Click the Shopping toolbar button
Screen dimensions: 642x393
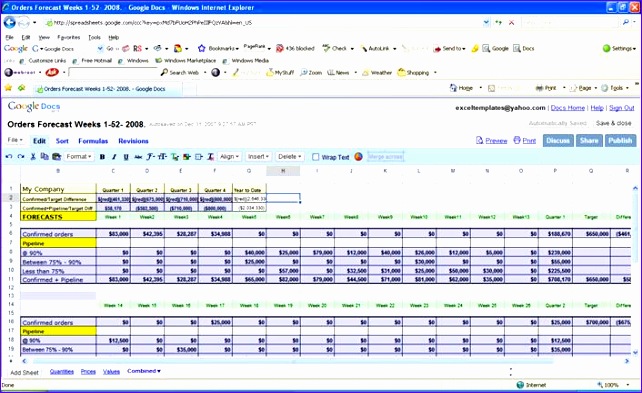[413, 72]
